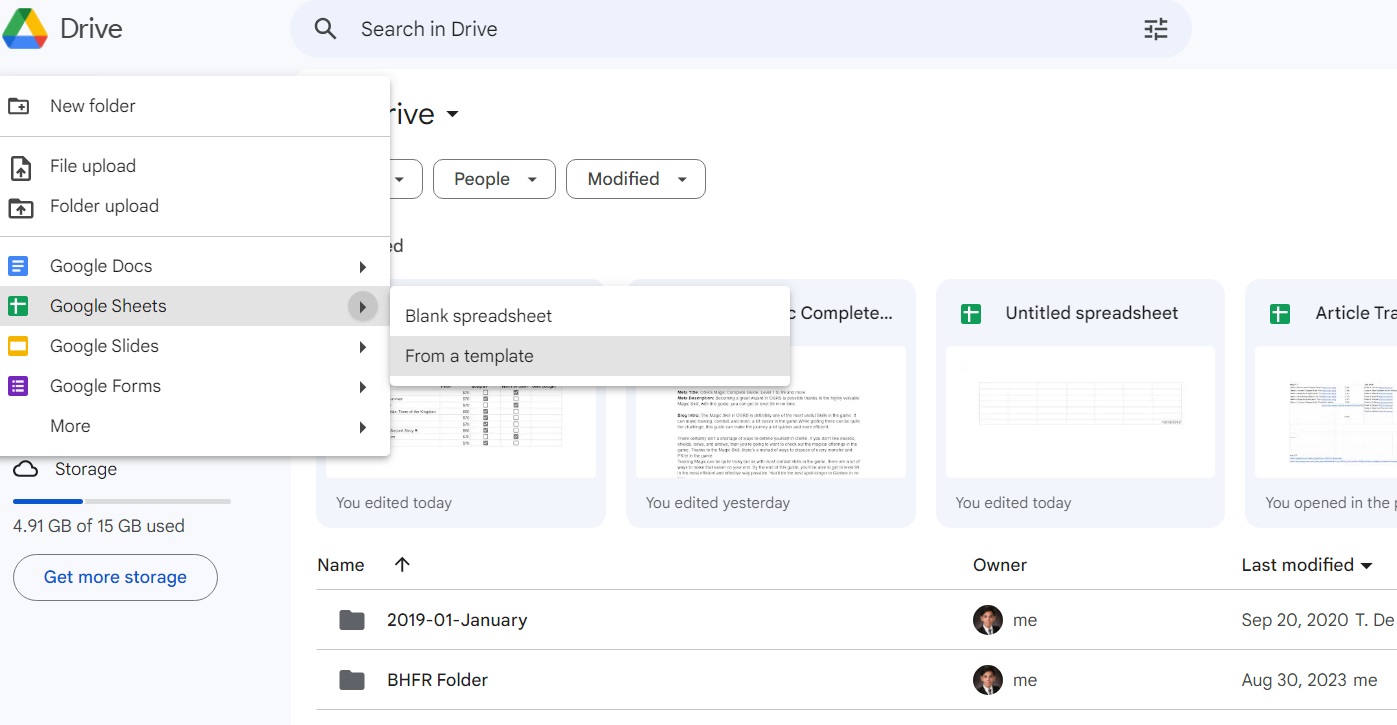Screen dimensions: 1397x725
Task: Expand the Google Sheets submenu arrow
Action: [363, 307]
